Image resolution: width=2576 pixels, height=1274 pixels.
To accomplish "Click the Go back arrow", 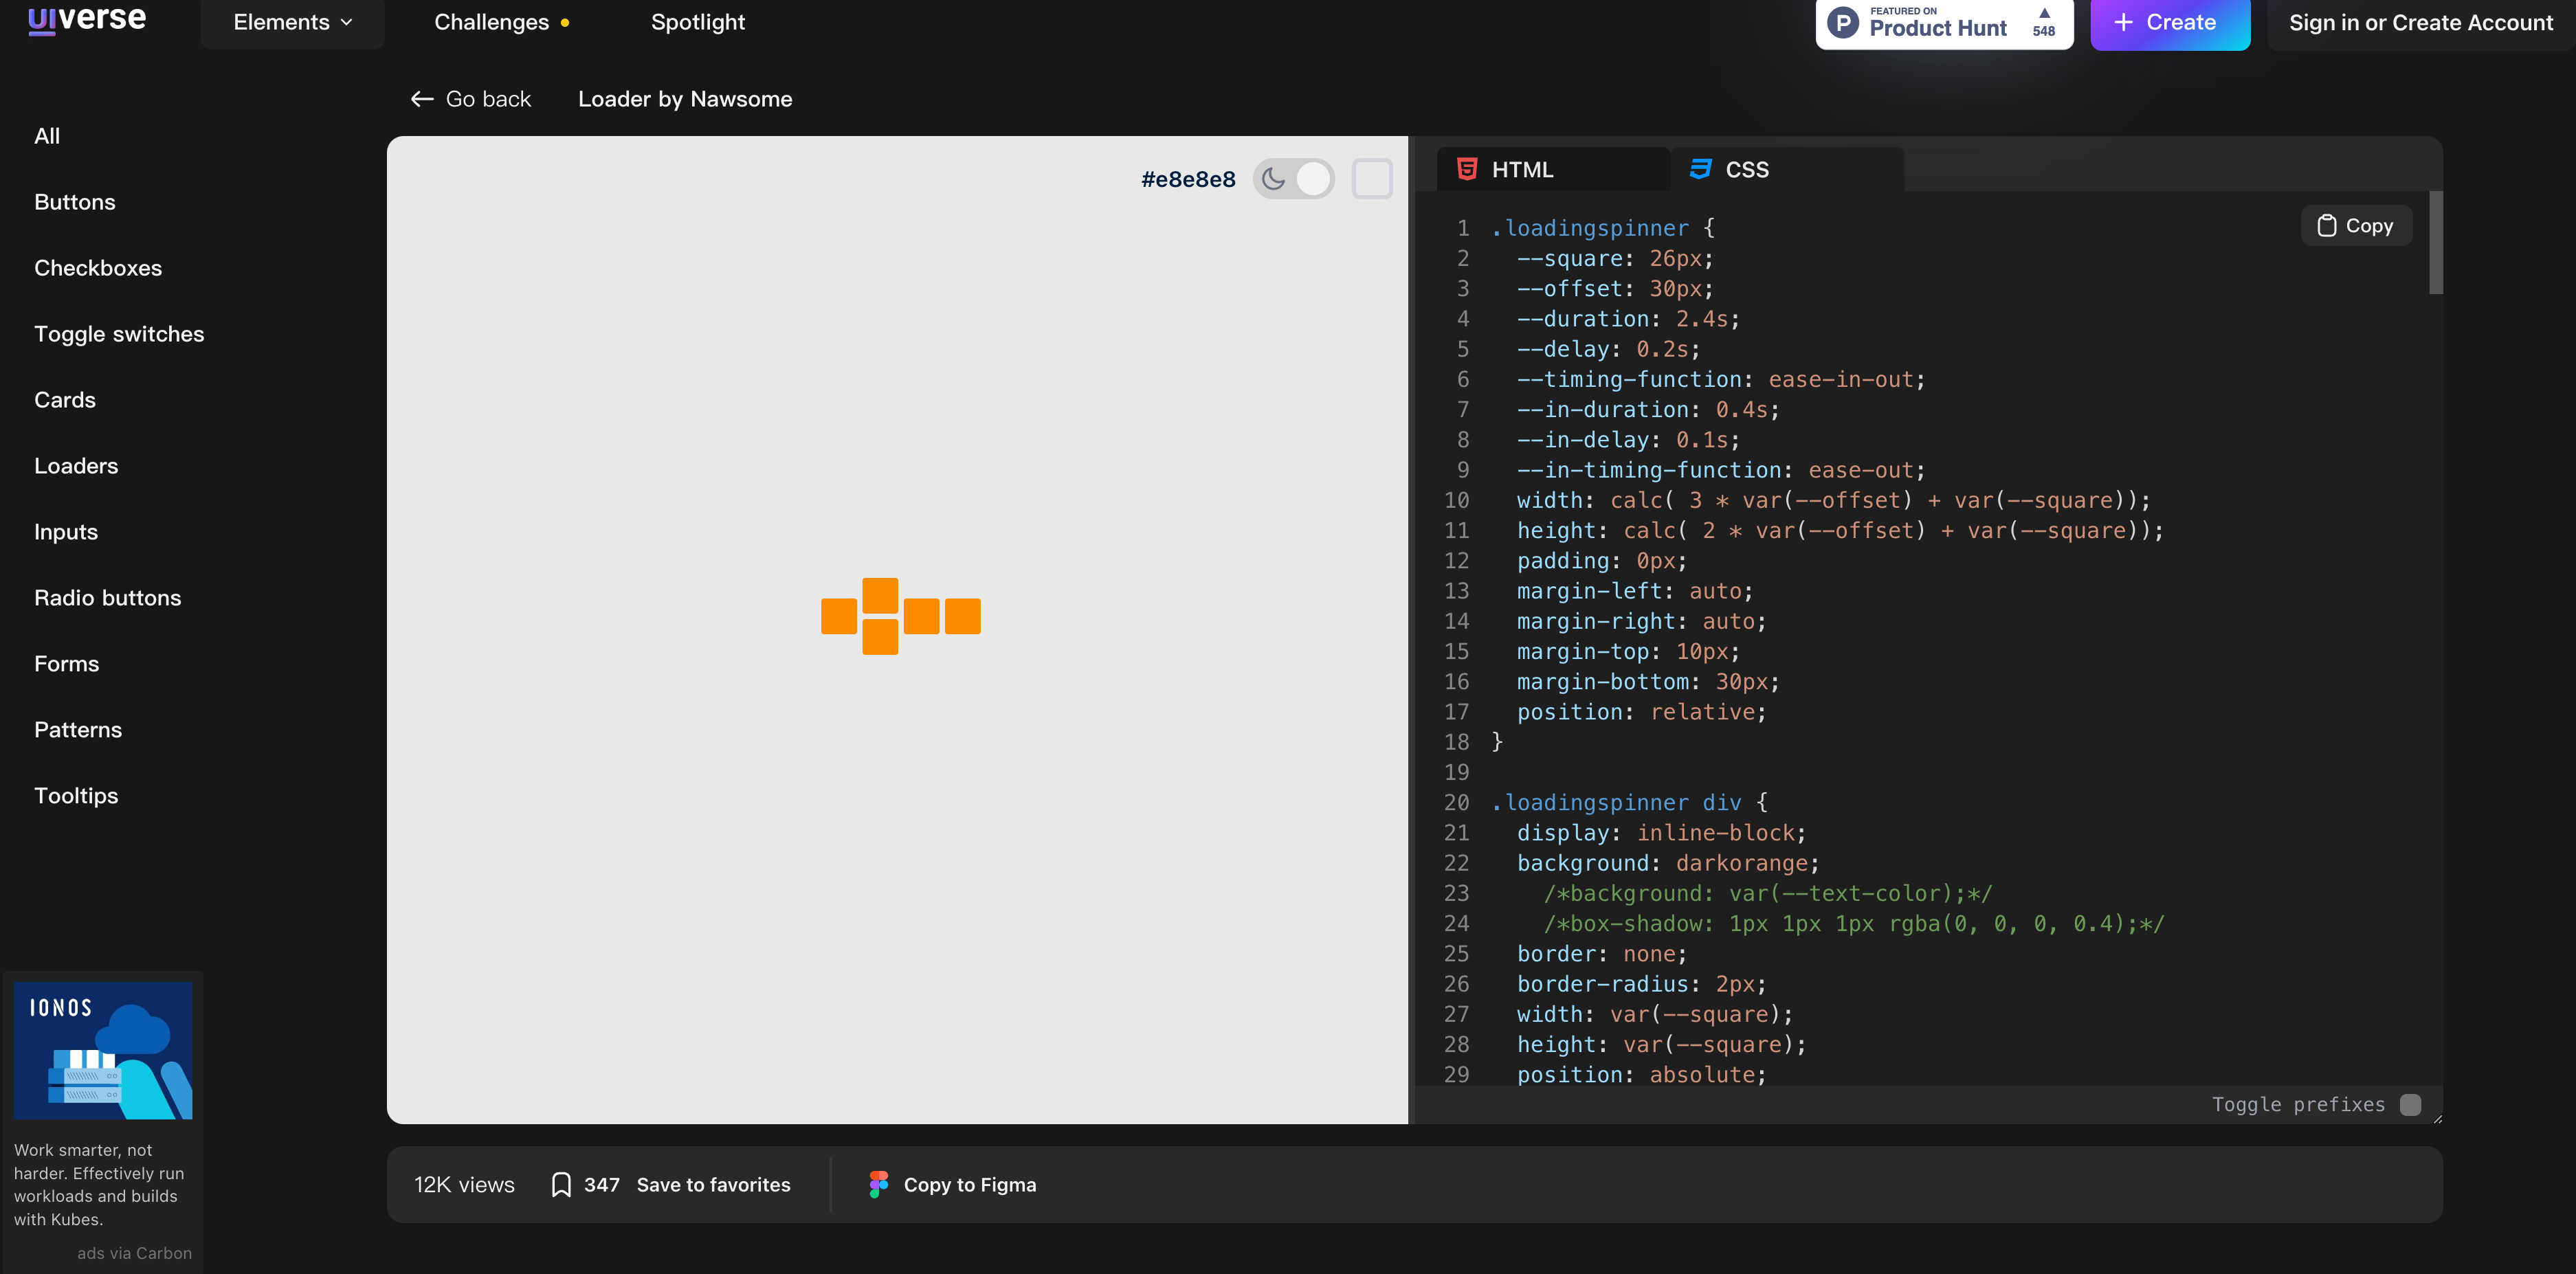I will click(x=422, y=99).
